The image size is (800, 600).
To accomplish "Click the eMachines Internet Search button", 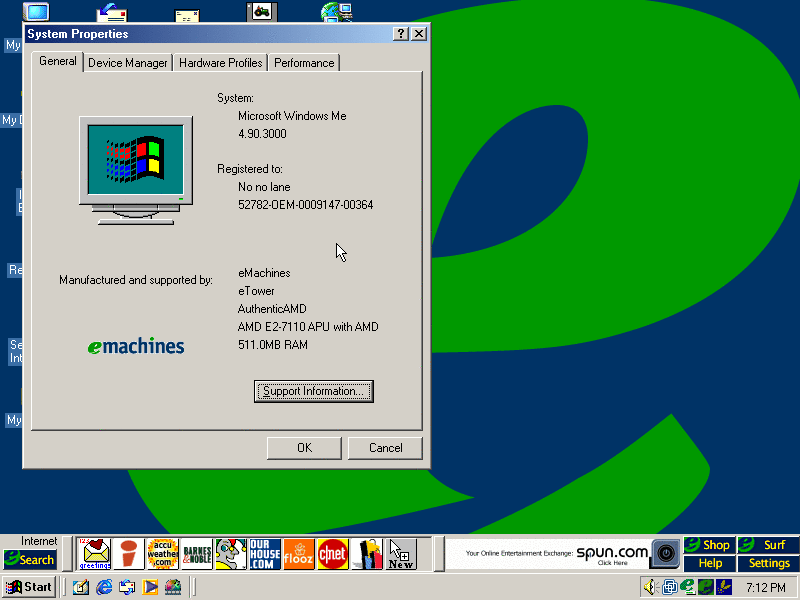I will 29,560.
